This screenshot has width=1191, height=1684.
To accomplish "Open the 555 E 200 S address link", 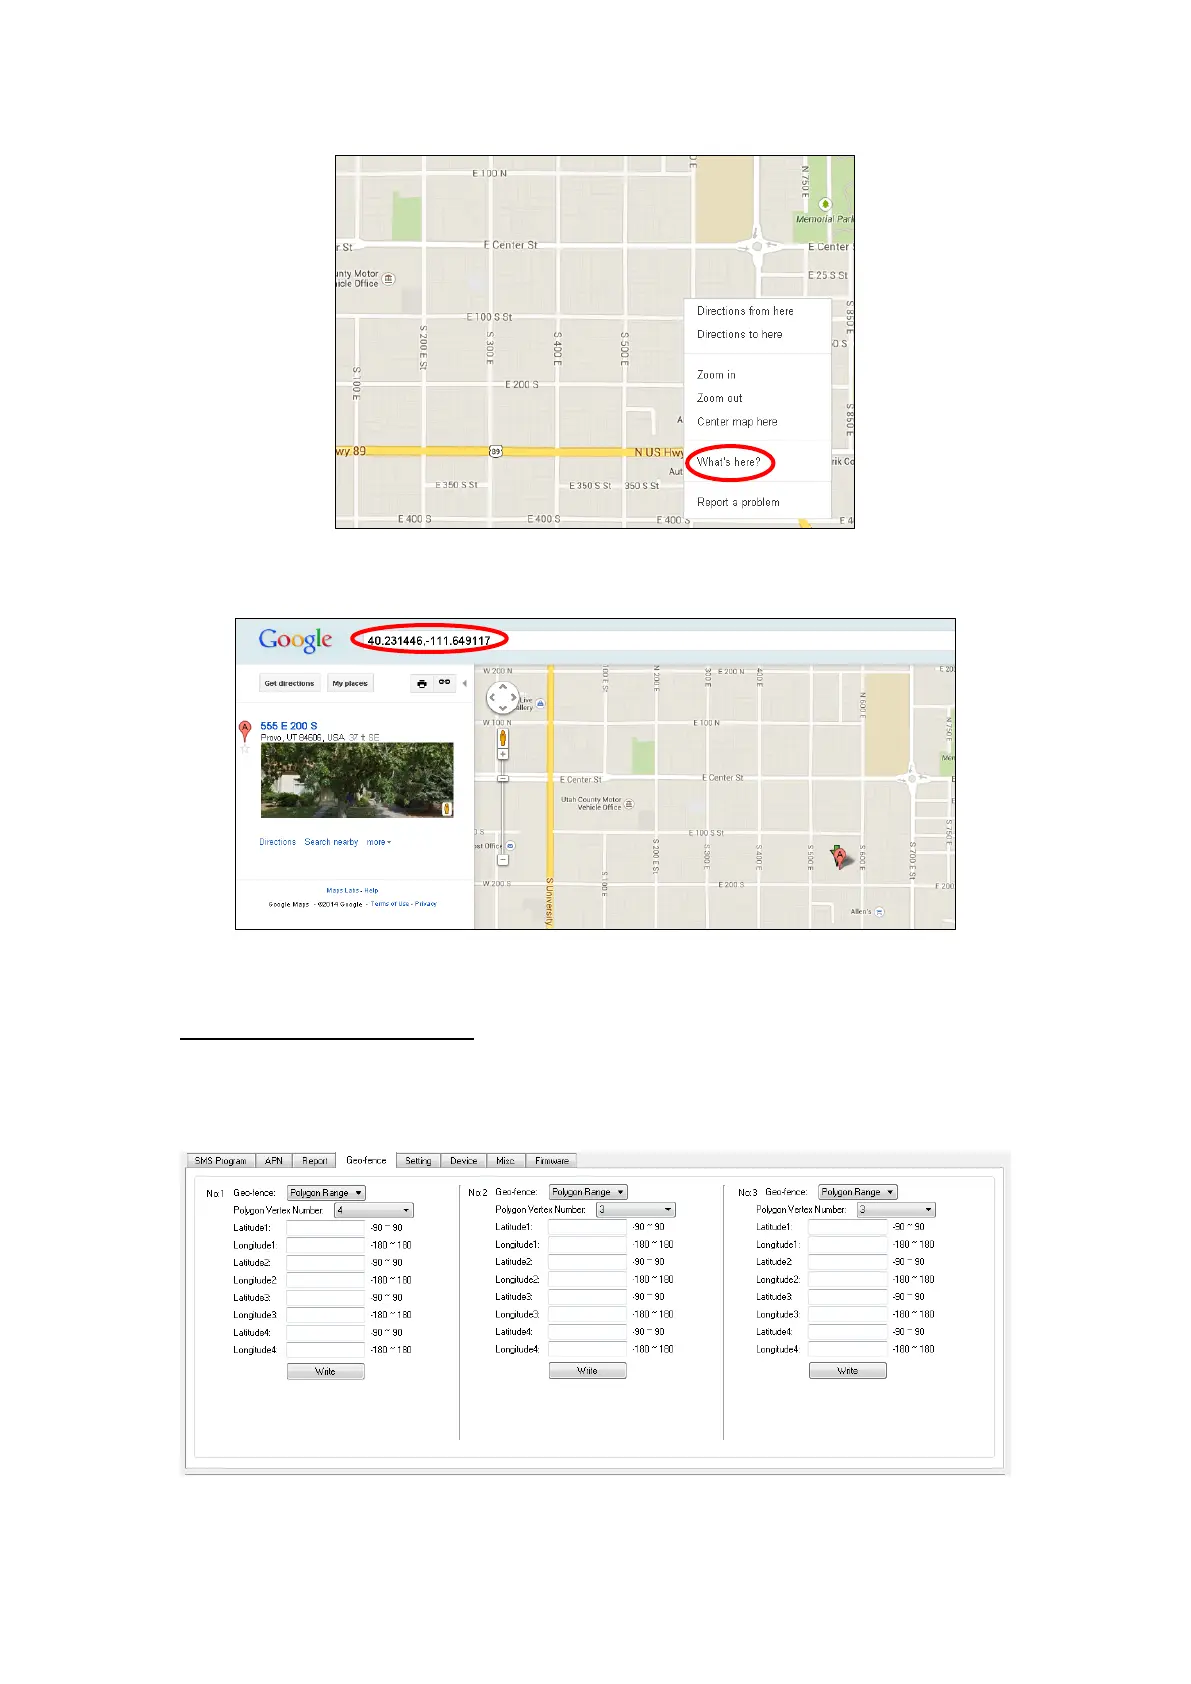I will (288, 726).
